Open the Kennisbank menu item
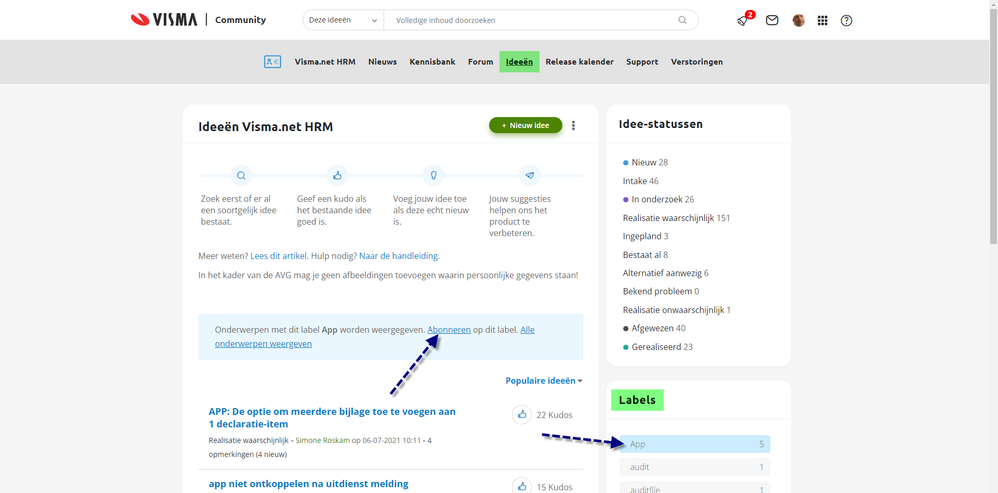This screenshot has height=493, width=998. [432, 62]
